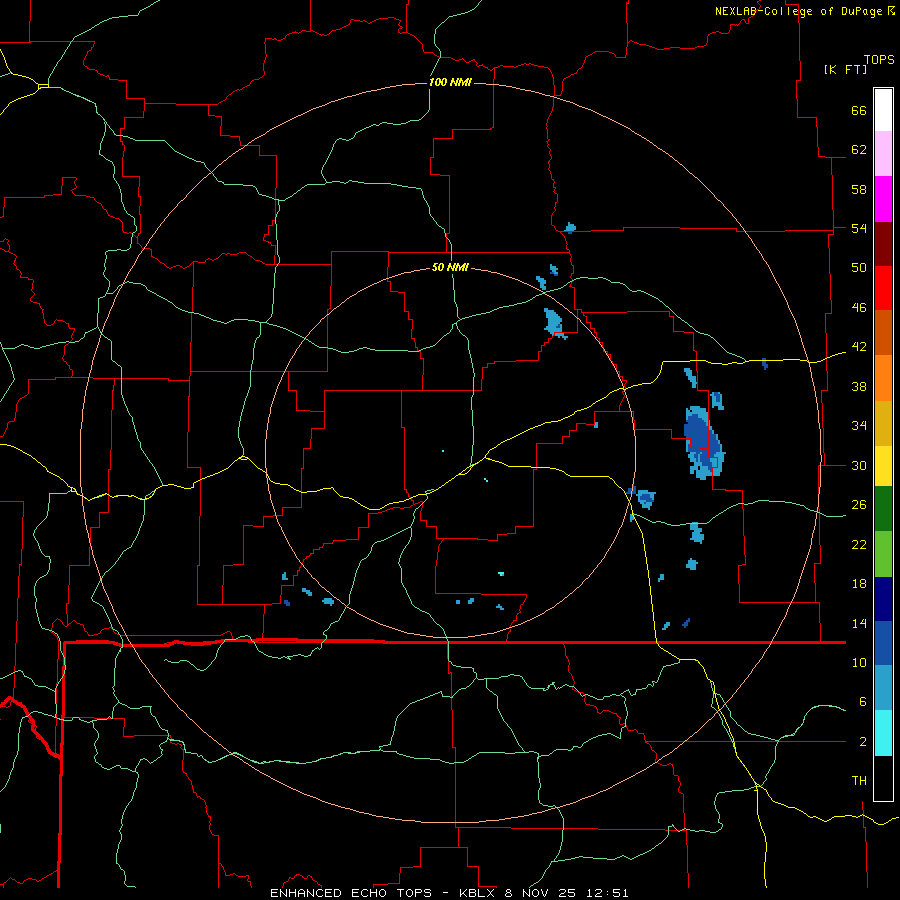Image resolution: width=900 pixels, height=900 pixels.
Task: Click the 58 value on the legend
Action: coord(859,189)
